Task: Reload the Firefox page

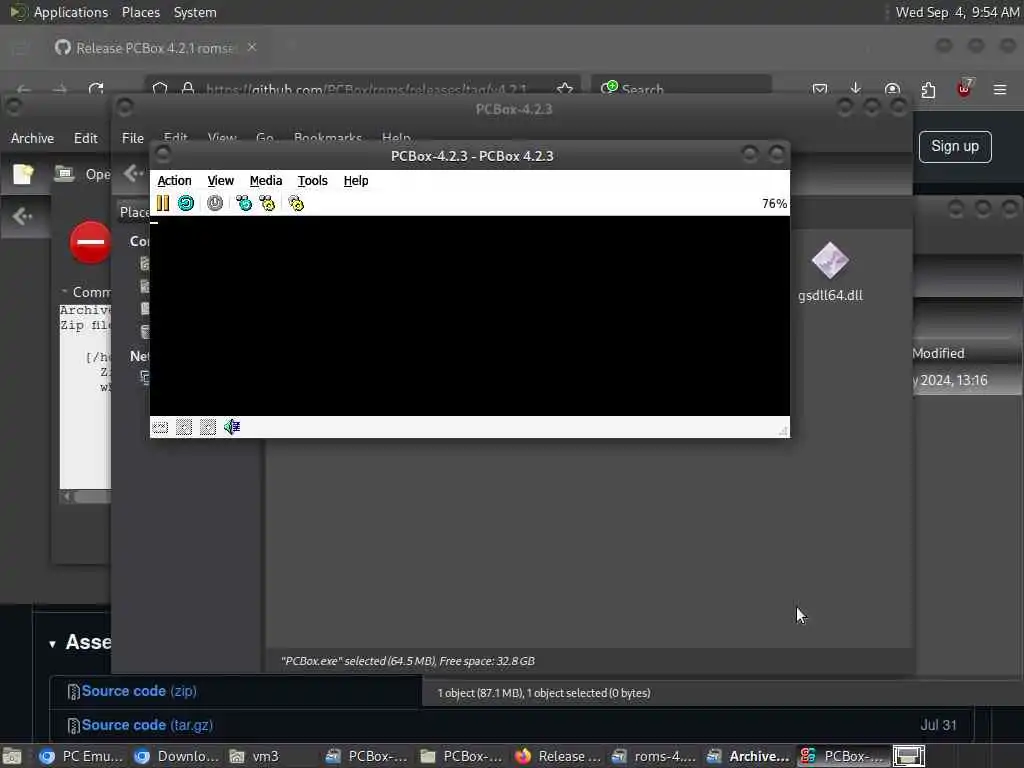Action: [96, 89]
